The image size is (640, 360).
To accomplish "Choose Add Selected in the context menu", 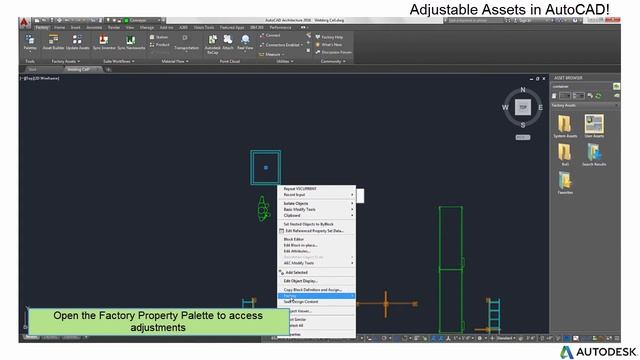I will 316,272.
